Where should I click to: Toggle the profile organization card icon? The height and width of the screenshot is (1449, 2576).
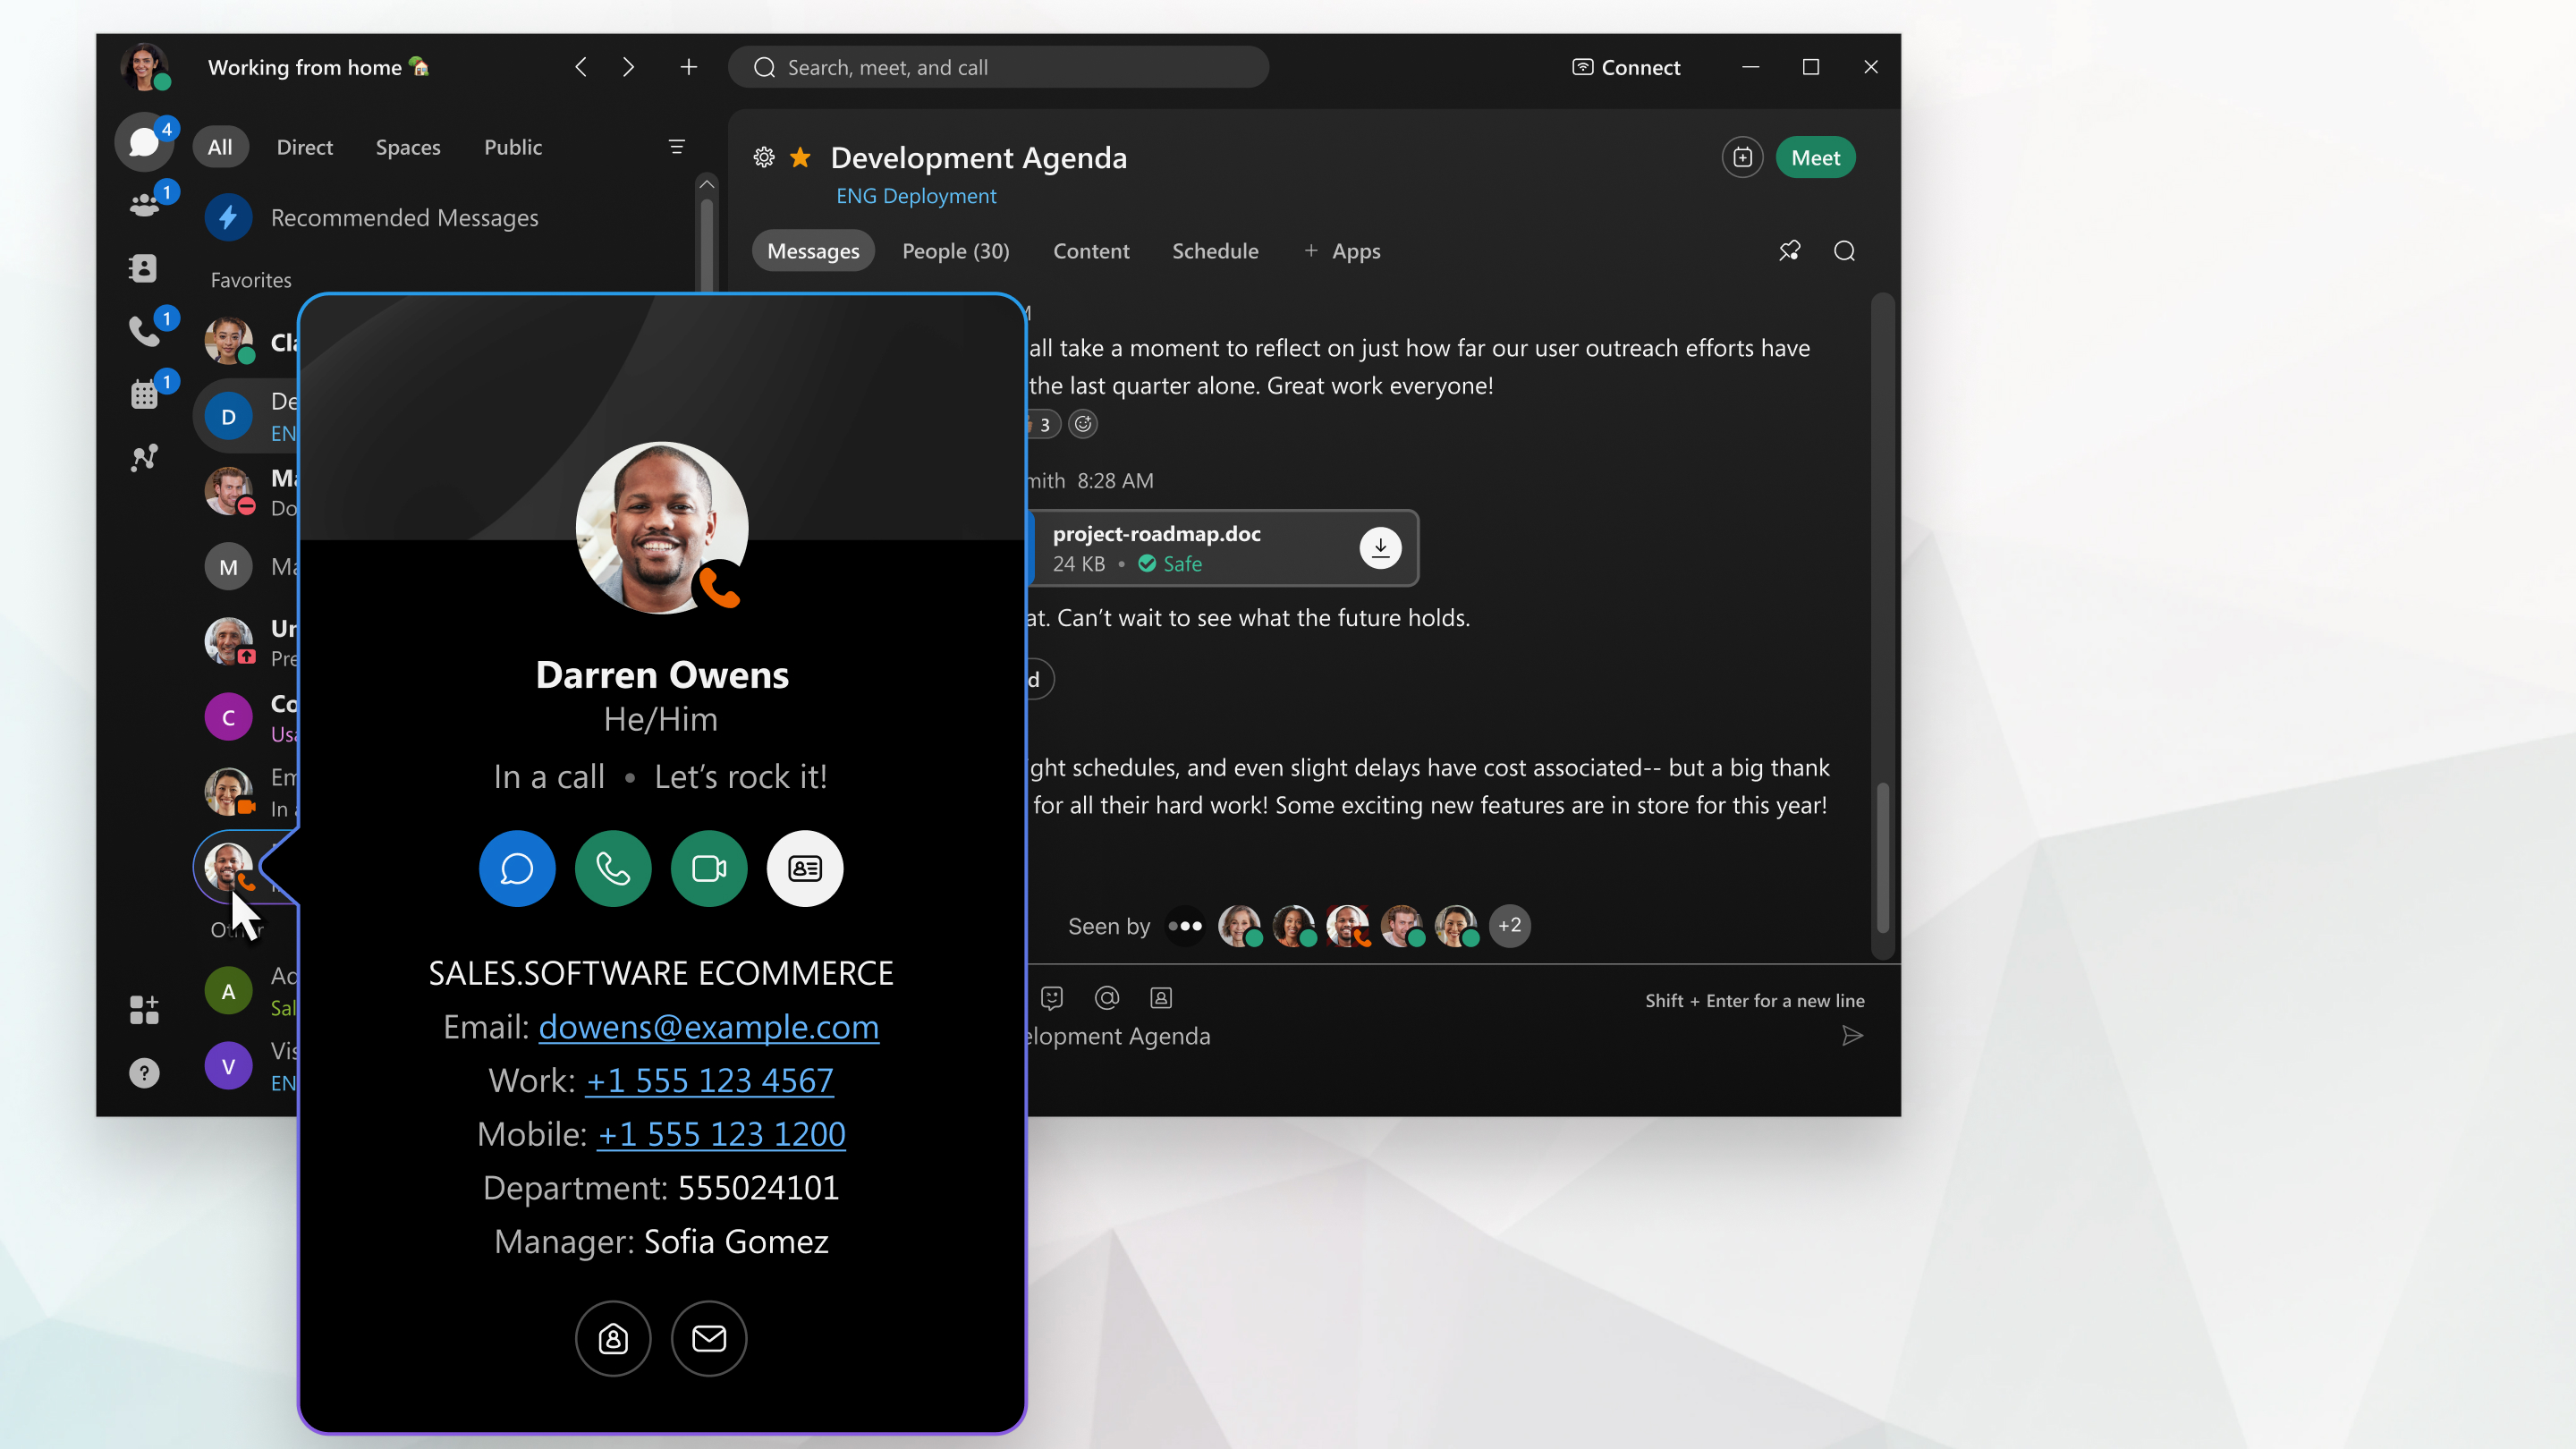805,867
